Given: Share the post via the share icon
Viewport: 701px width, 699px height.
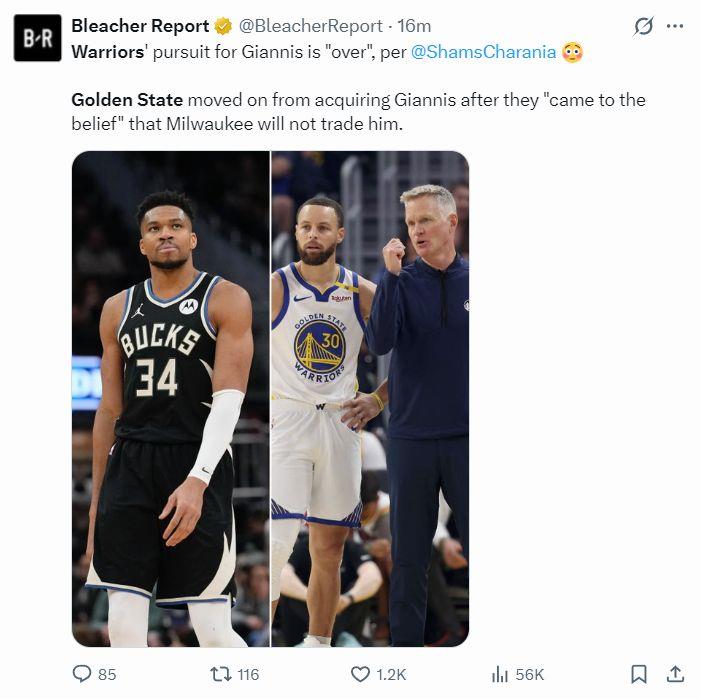Looking at the screenshot, I should point(675,674).
